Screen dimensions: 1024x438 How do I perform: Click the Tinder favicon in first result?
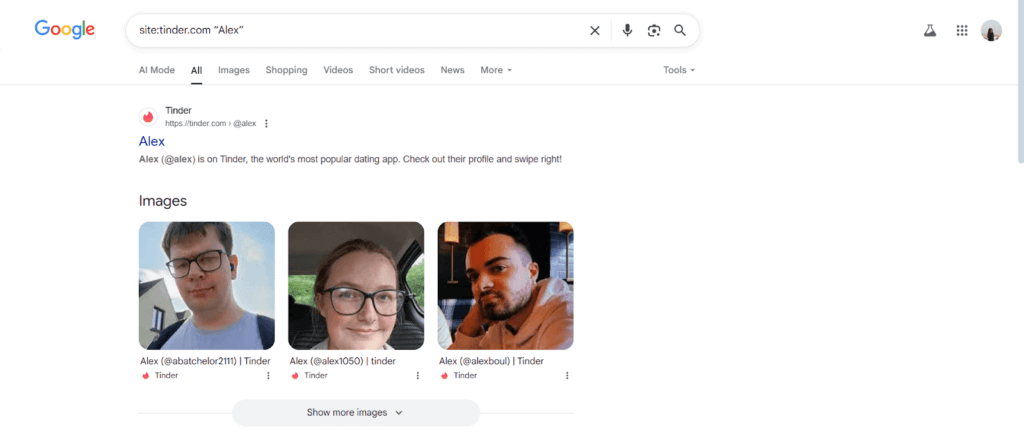148,117
